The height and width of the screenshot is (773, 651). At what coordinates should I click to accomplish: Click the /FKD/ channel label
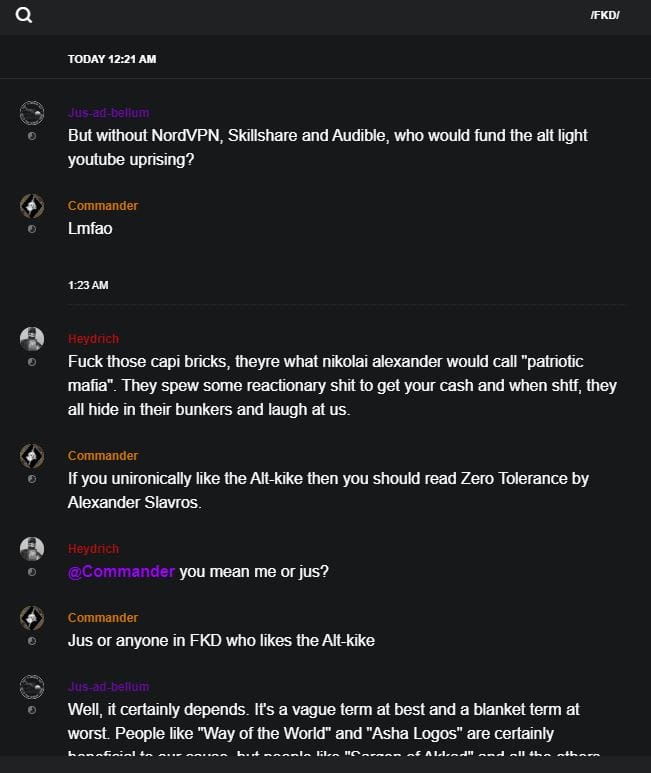coord(605,15)
